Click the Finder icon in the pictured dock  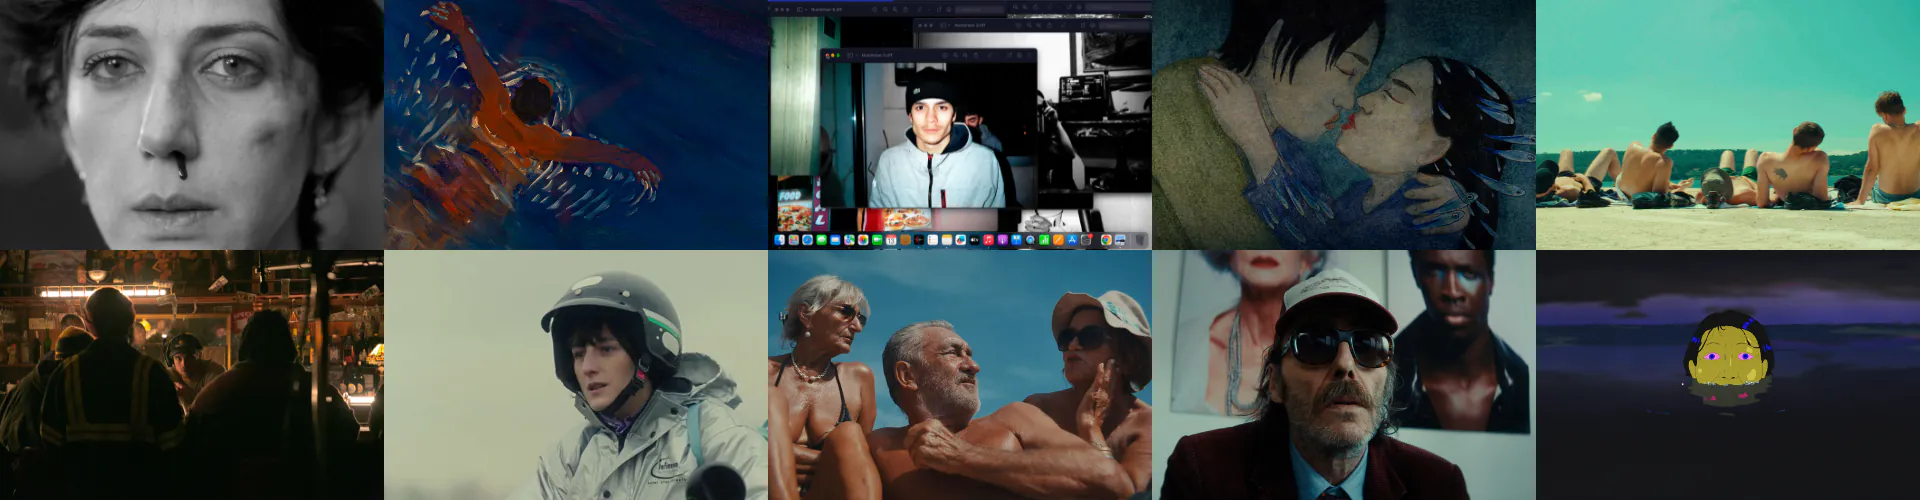pos(779,240)
